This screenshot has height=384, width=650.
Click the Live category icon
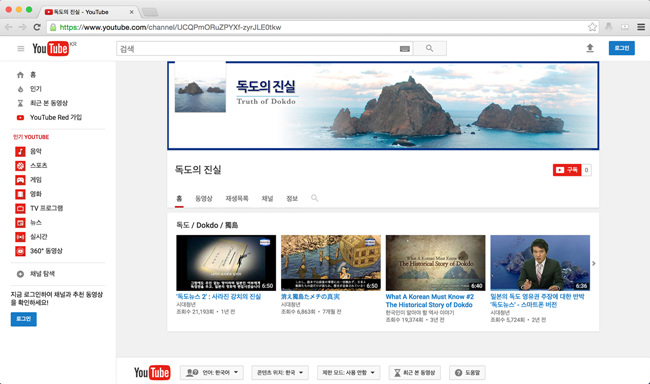20,237
